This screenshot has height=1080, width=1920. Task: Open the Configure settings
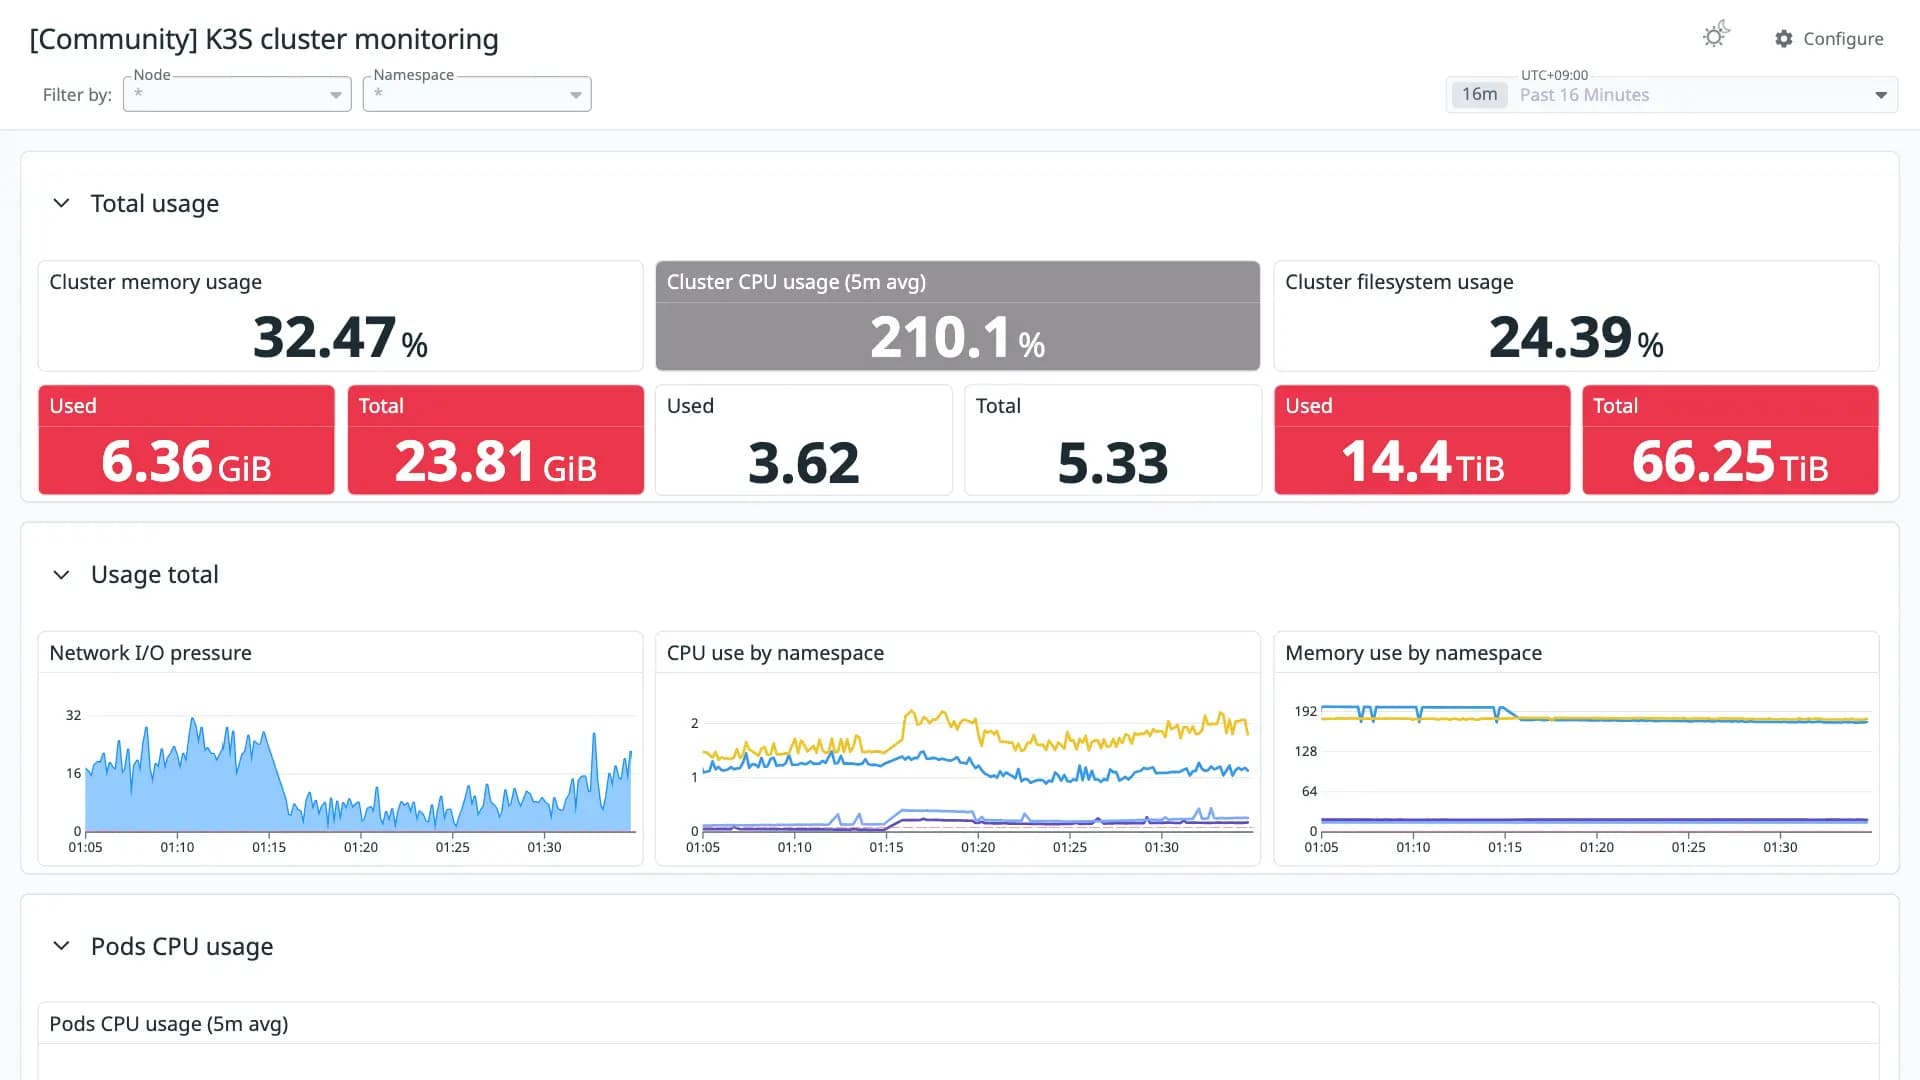(x=1829, y=38)
